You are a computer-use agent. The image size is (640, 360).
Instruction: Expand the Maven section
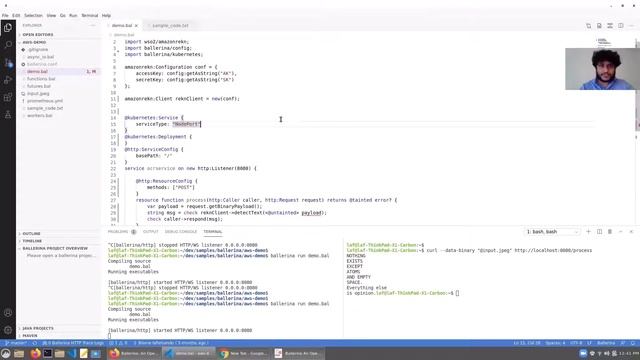(x=30, y=336)
